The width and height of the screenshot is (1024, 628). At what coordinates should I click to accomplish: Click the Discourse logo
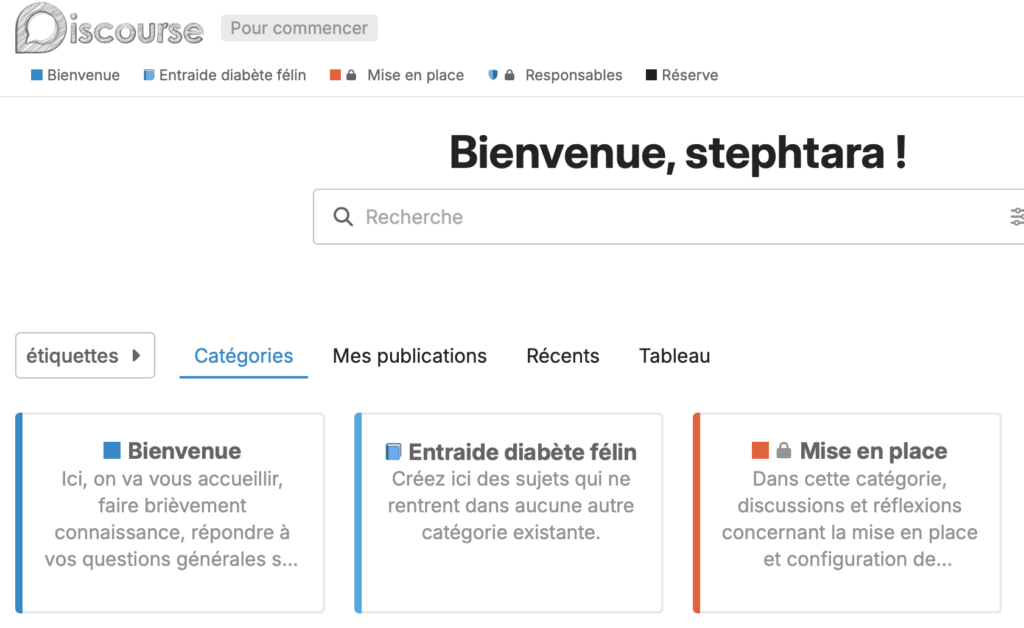click(x=109, y=29)
